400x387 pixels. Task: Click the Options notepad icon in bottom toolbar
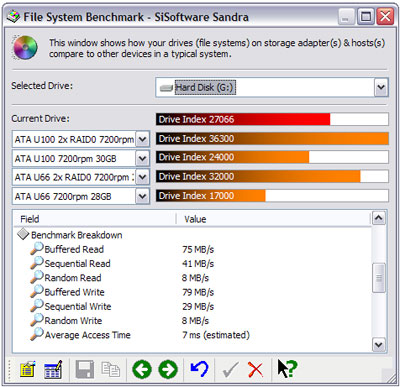point(27,369)
